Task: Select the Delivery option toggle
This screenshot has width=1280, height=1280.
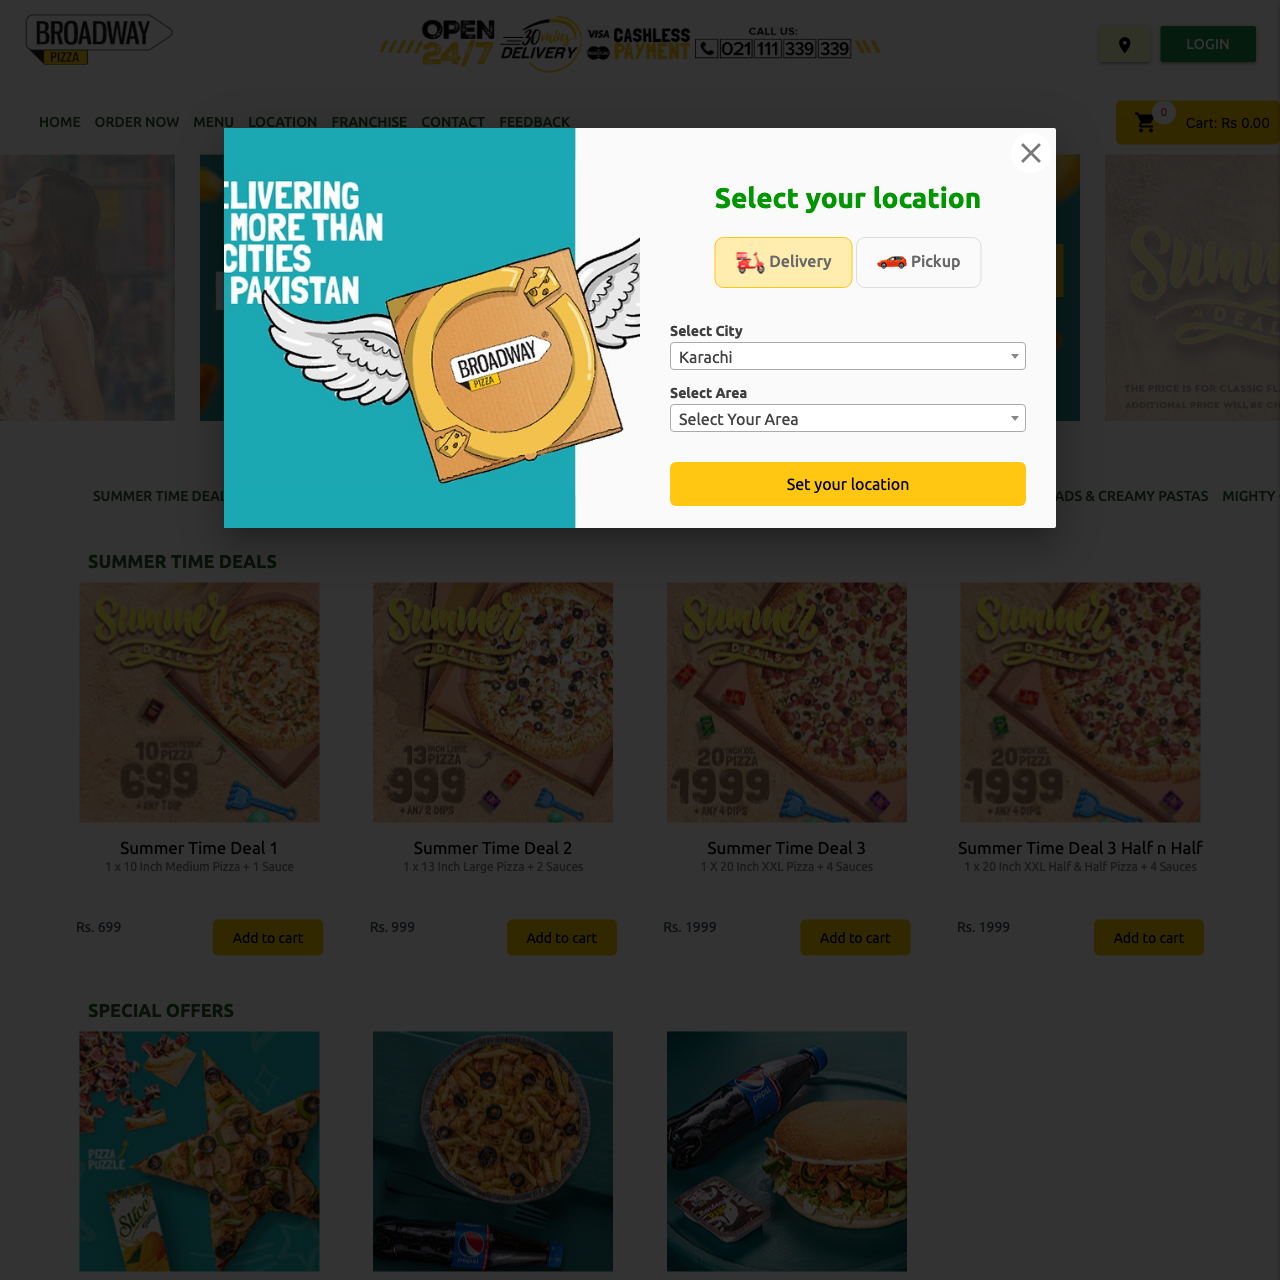Action: coord(783,262)
